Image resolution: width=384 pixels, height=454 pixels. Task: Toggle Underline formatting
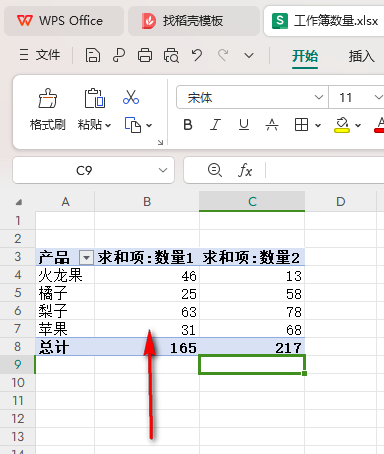pyautogui.click(x=244, y=125)
